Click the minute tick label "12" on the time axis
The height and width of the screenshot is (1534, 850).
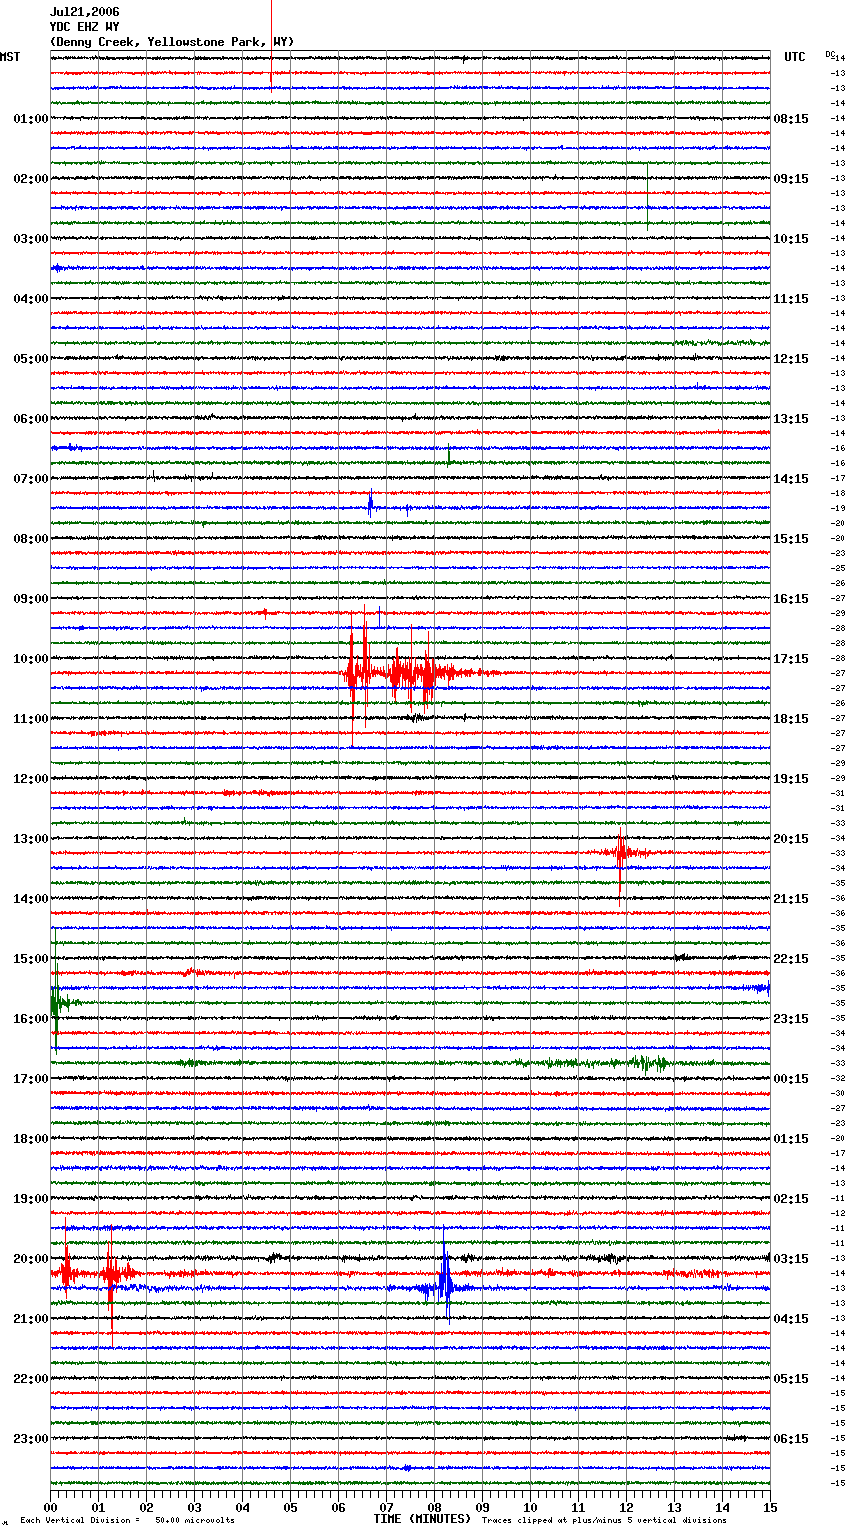[x=626, y=1507]
